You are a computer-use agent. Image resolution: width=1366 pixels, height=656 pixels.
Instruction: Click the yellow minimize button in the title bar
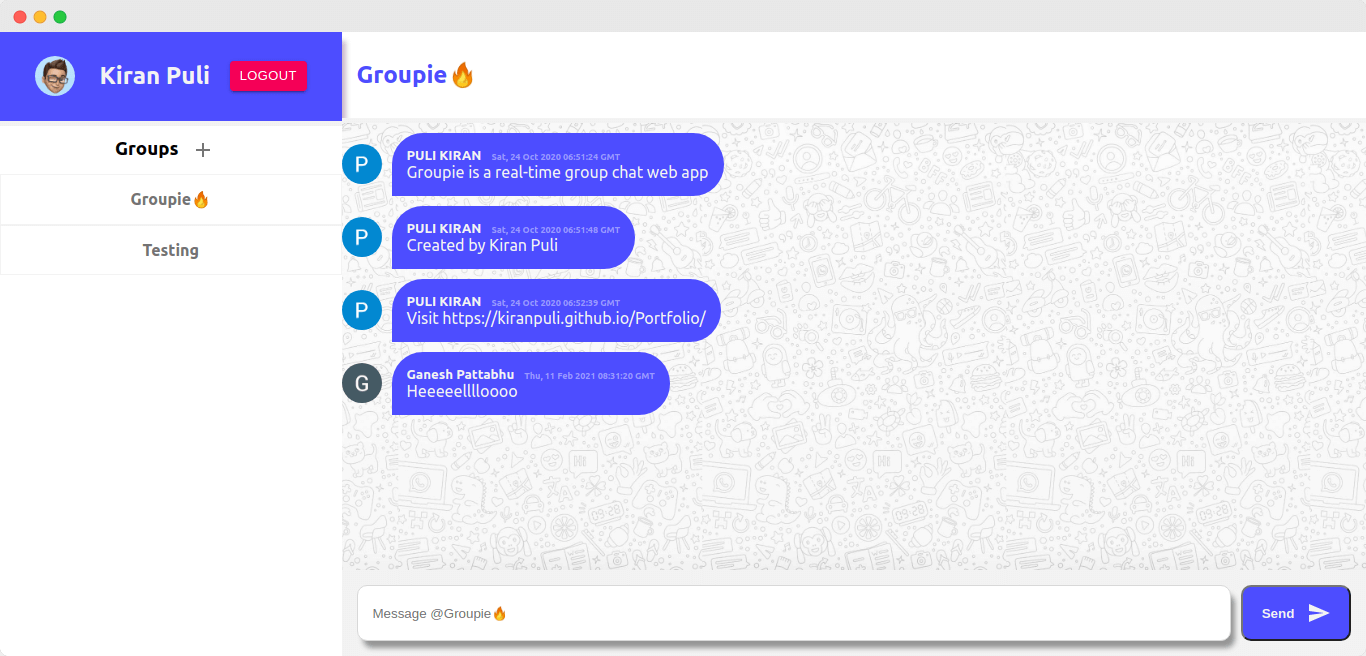[40, 16]
